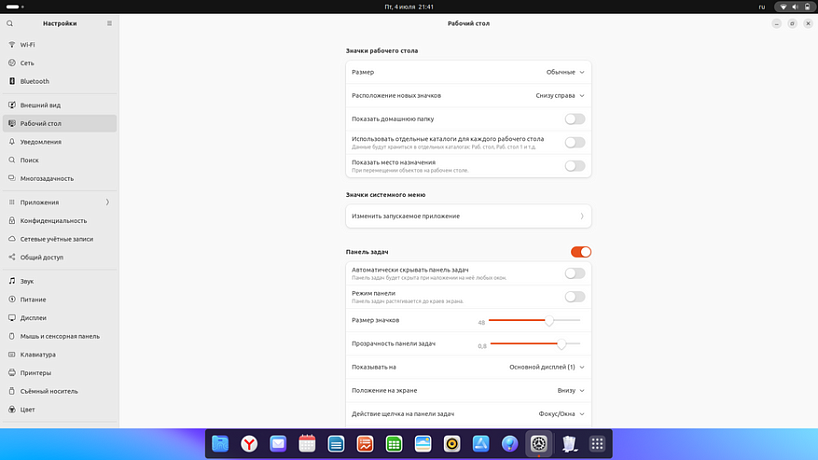
Task: Open the file manager from the dock
Action: (220, 443)
